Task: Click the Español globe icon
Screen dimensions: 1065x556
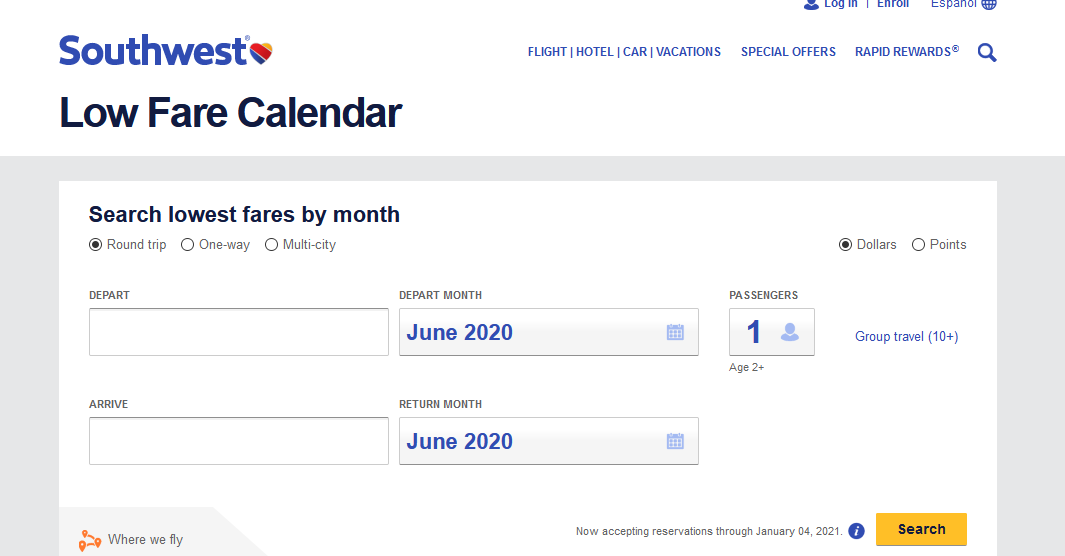Action: 989,4
